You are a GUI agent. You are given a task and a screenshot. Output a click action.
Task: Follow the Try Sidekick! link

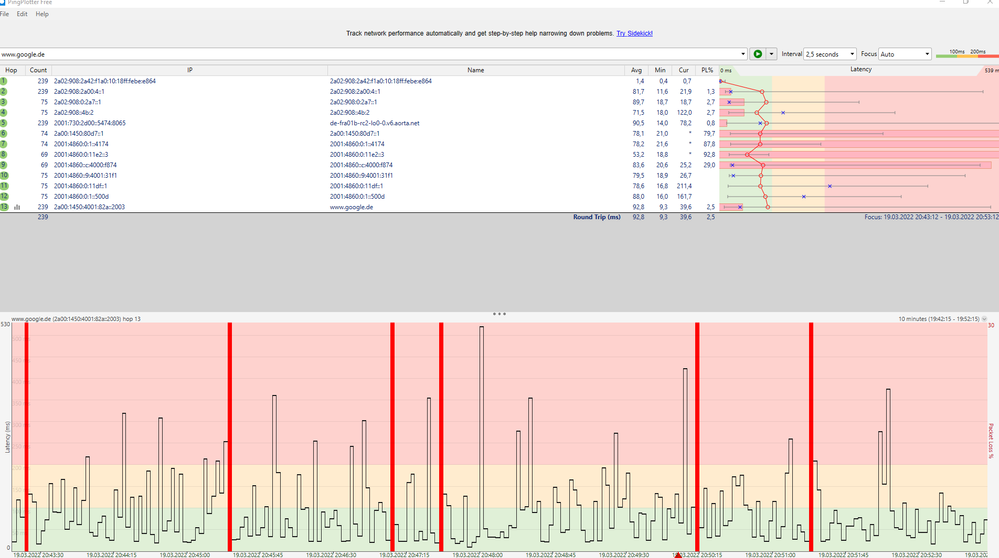[635, 33]
